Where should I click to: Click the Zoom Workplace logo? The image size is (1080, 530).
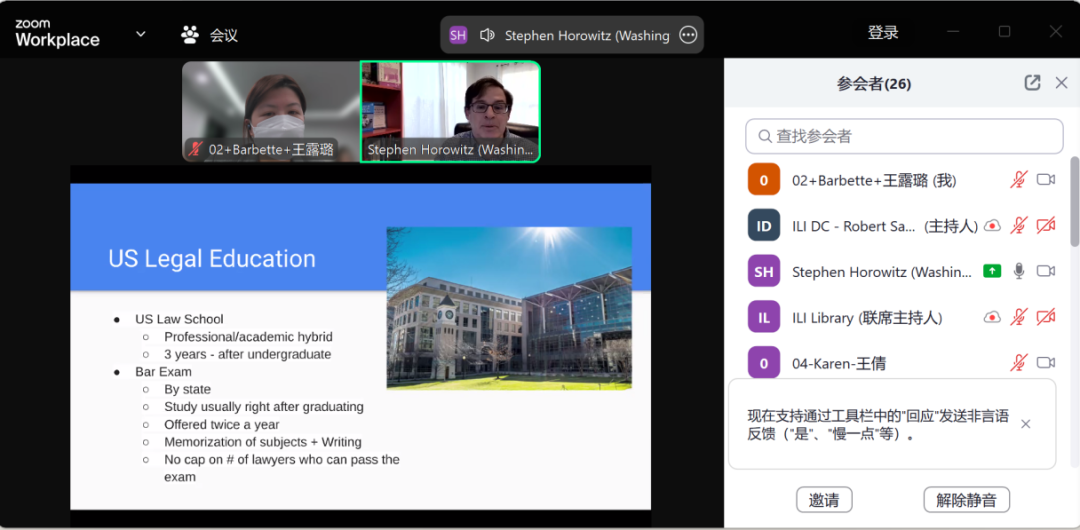tap(57, 34)
